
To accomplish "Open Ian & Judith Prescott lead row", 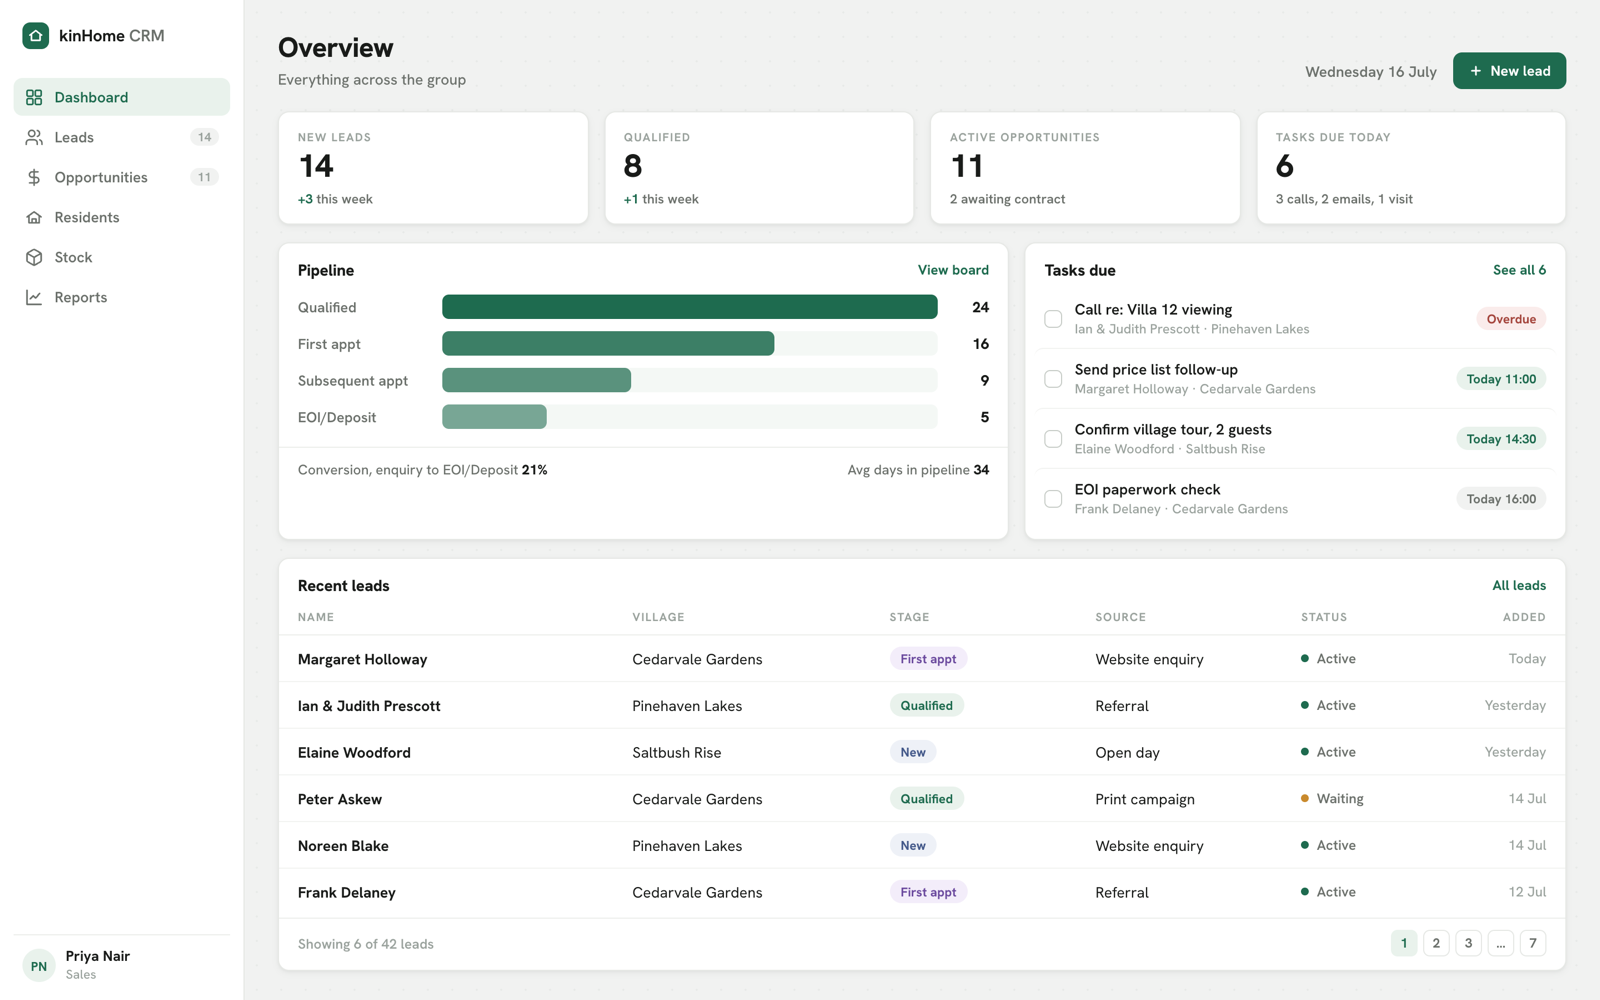I will (922, 706).
